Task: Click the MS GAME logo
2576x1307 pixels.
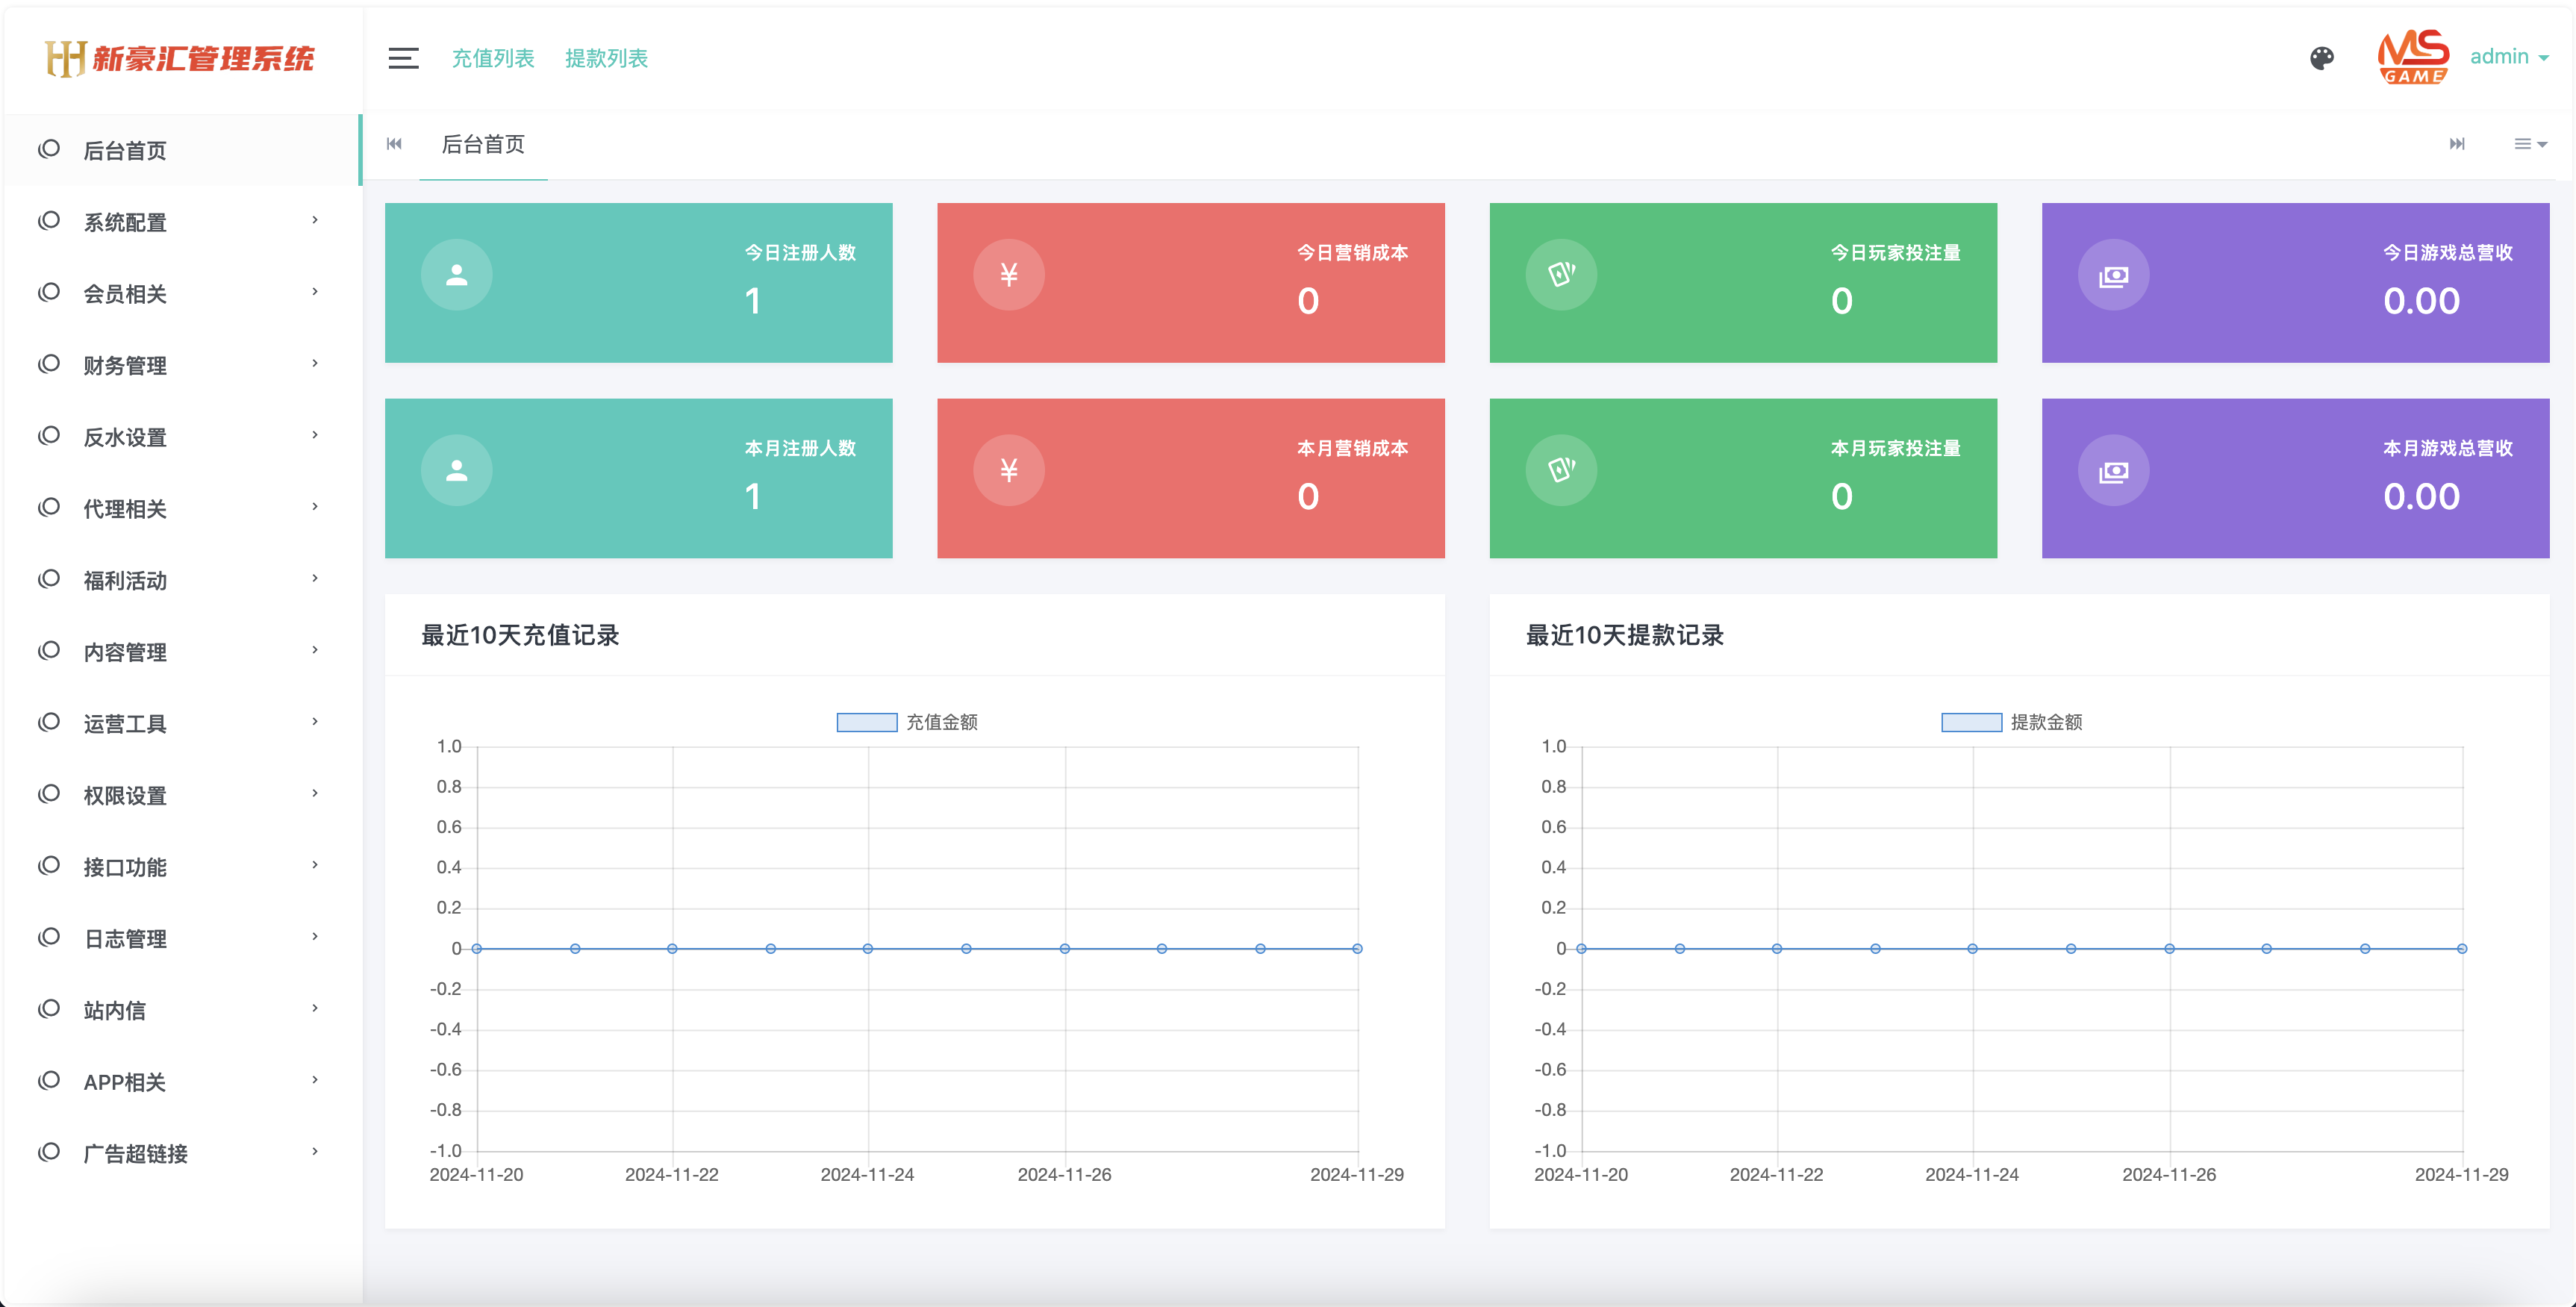Action: tap(2415, 57)
